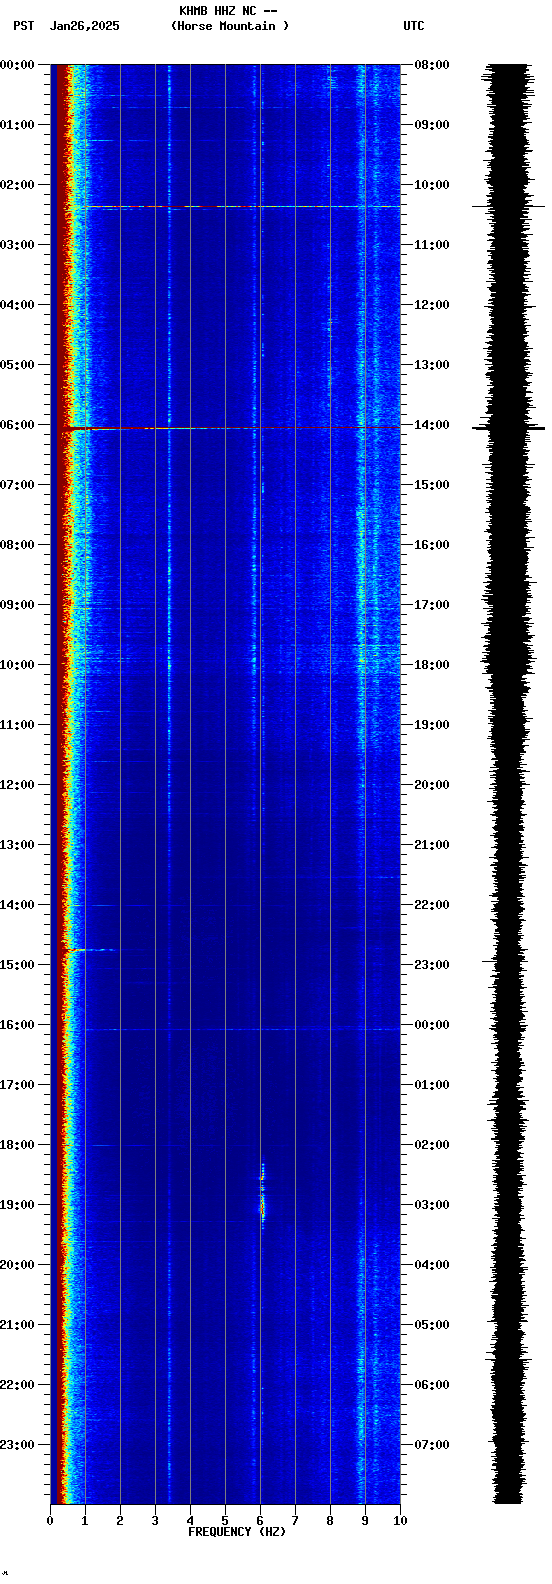The image size is (552, 1584).
Task: Click the 23:00 PST time label
Action: click(17, 1445)
